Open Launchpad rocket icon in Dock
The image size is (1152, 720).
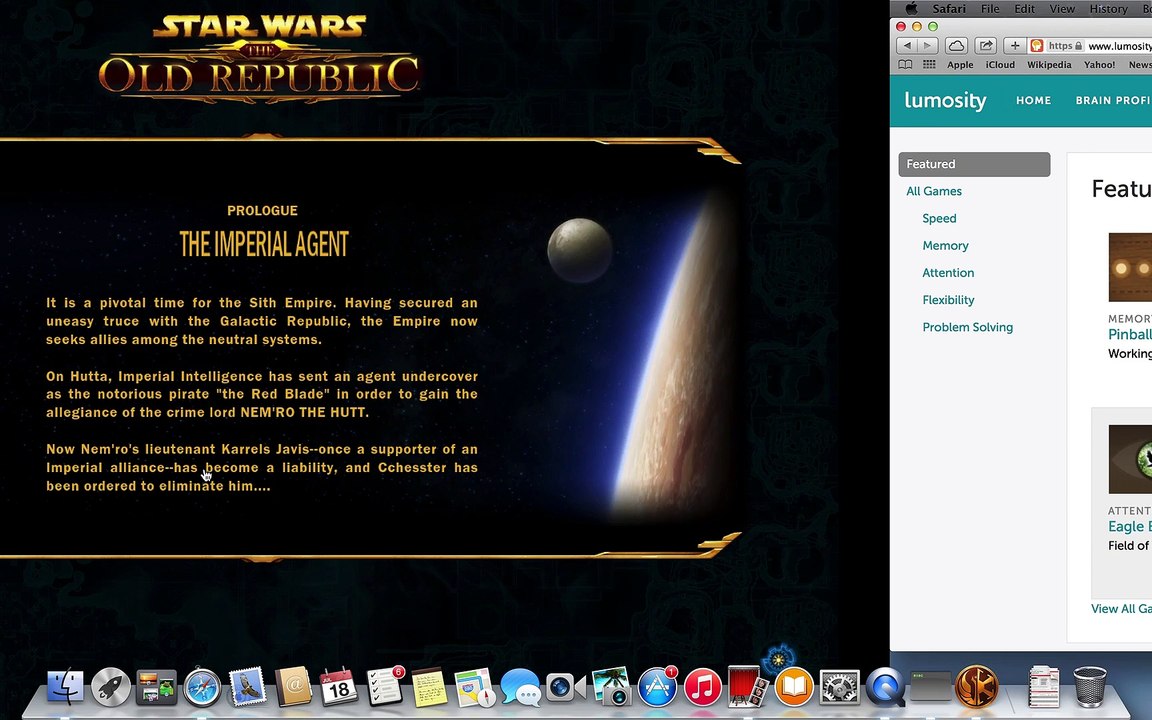pyautogui.click(x=111, y=687)
